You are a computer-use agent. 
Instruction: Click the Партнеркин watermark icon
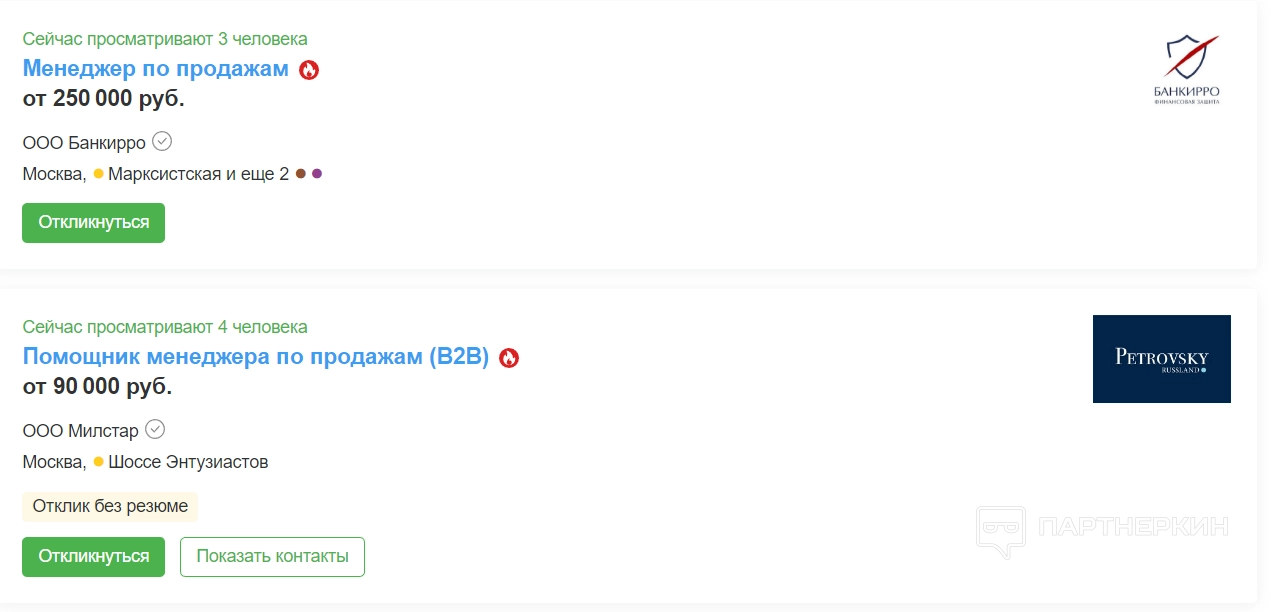1000,530
